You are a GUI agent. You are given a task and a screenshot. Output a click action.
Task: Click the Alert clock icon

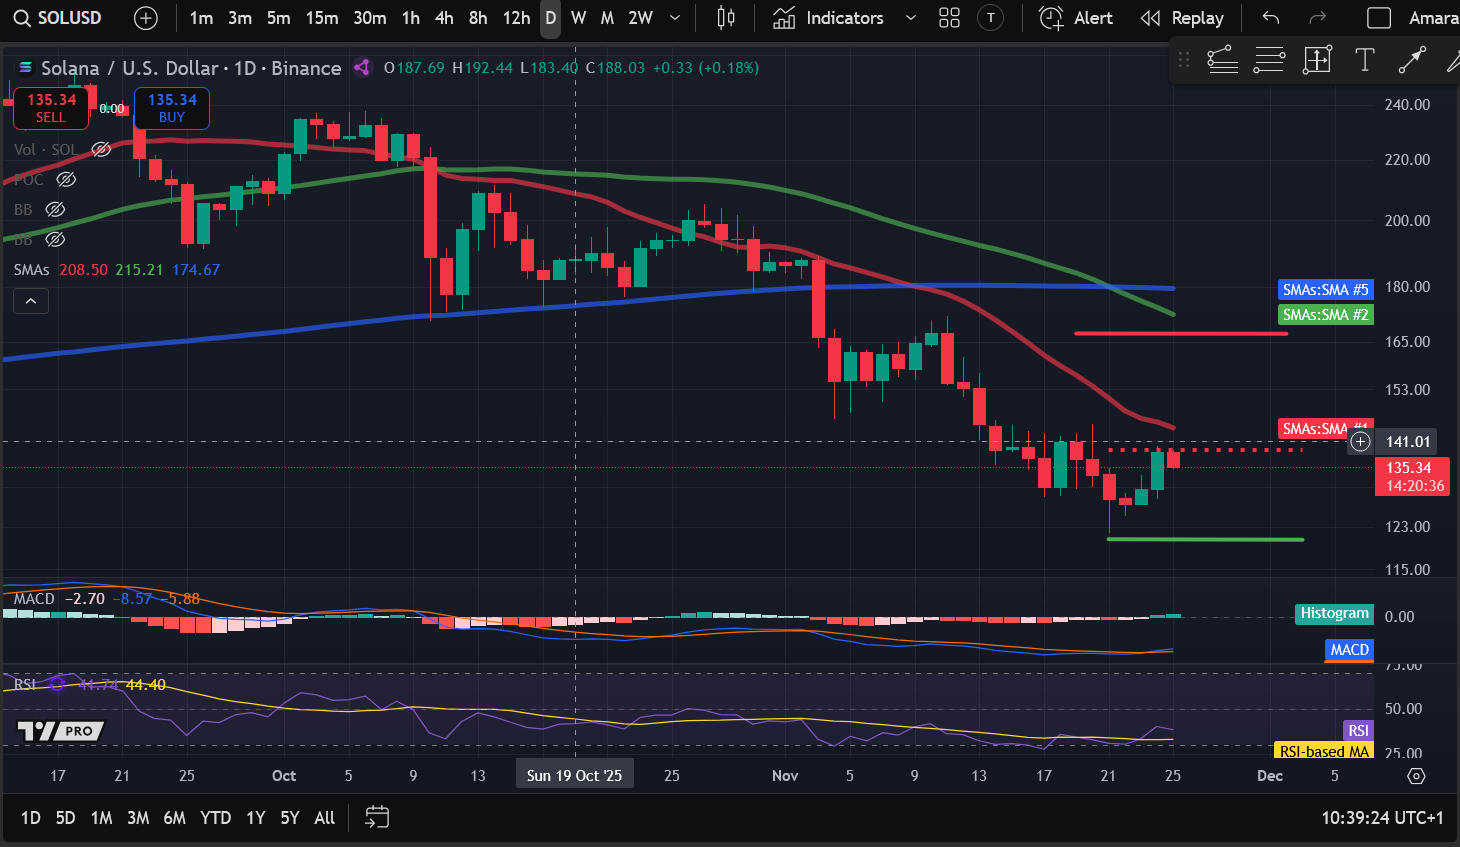(x=1050, y=17)
